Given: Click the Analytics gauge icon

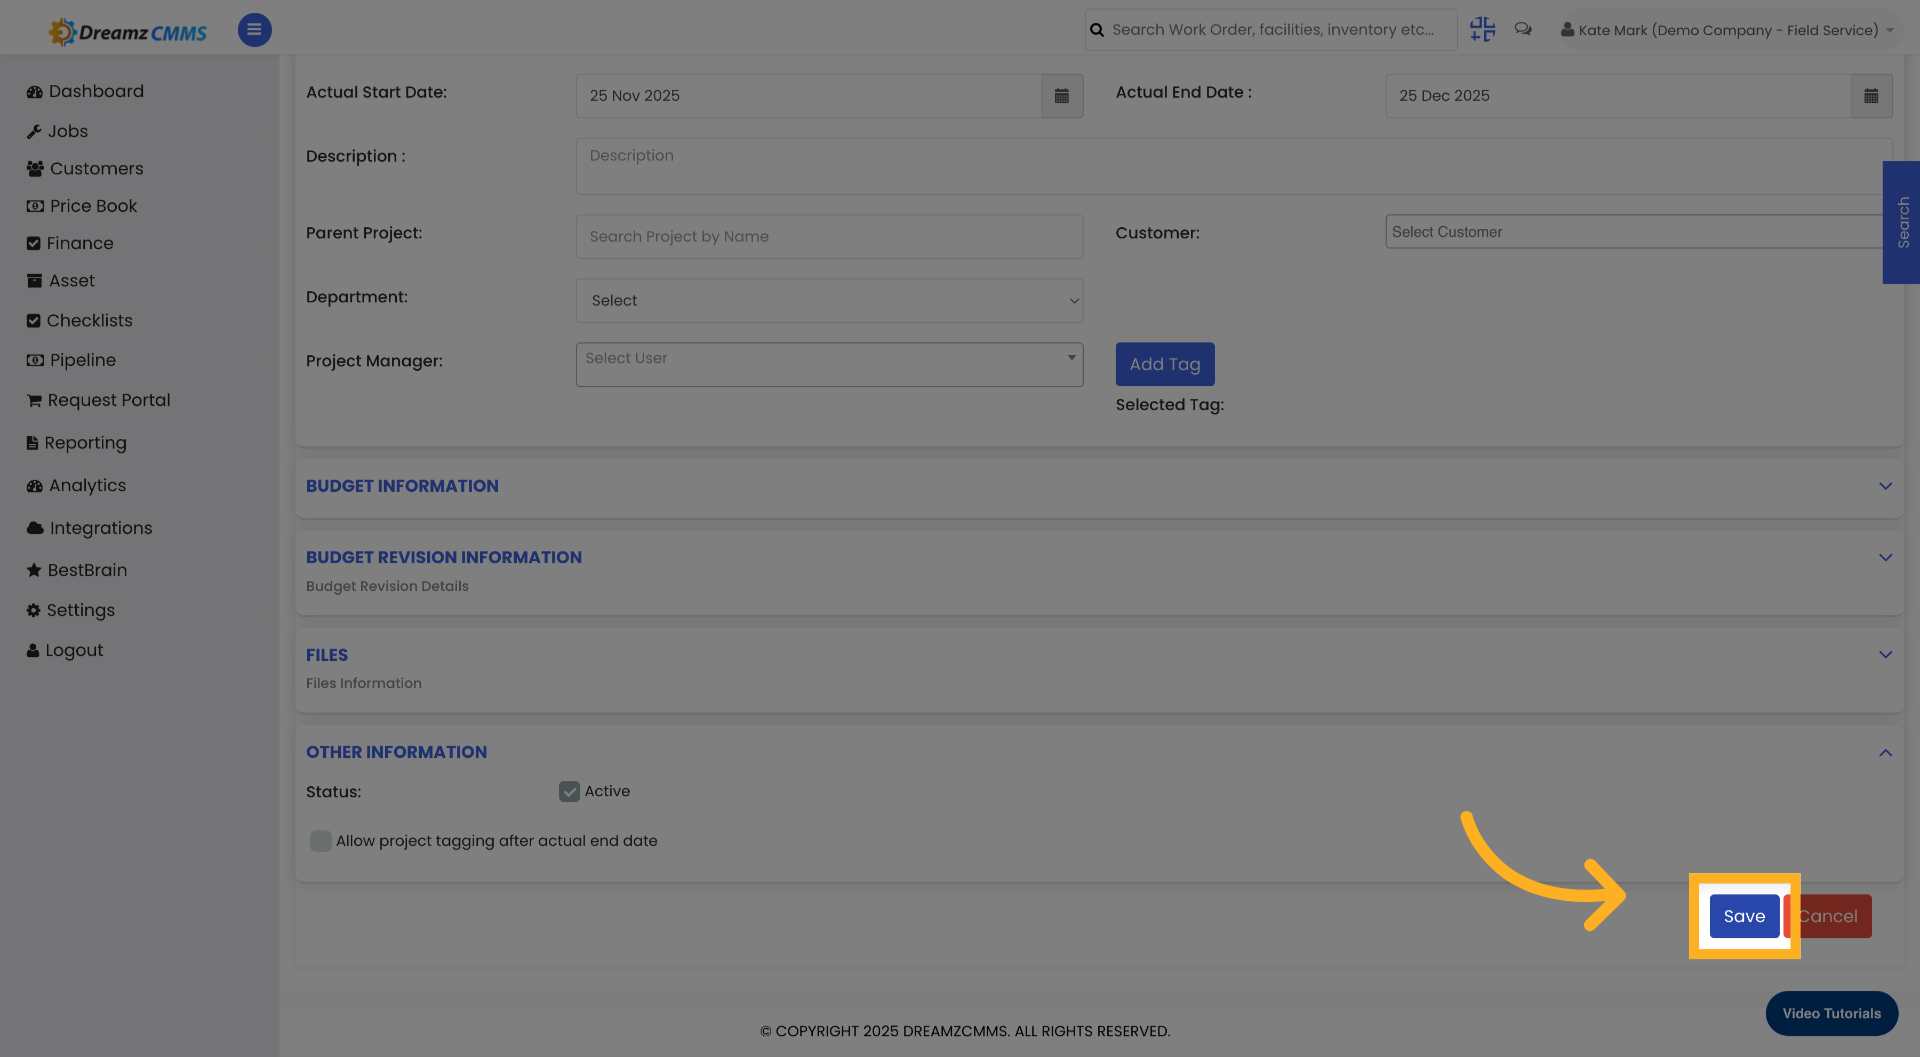Looking at the screenshot, I should coord(35,486).
